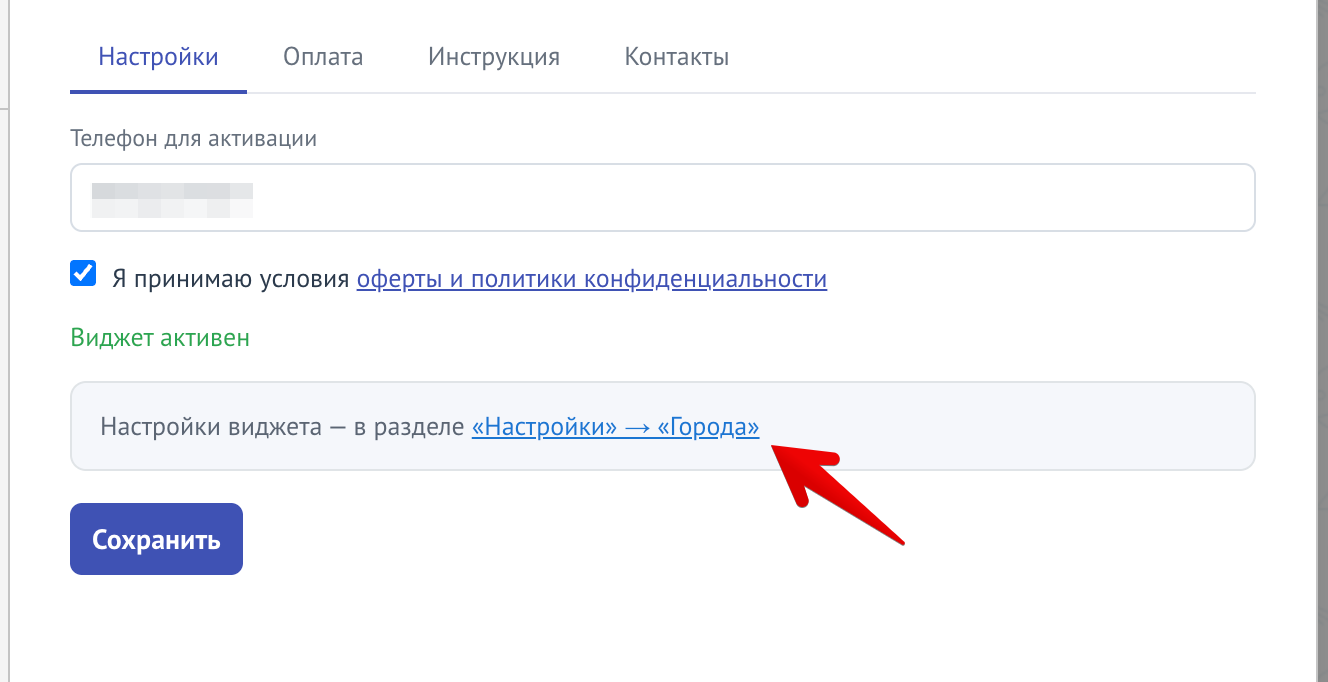Click the Сохранить button
Viewport: 1328px width, 682px height.
(x=156, y=539)
